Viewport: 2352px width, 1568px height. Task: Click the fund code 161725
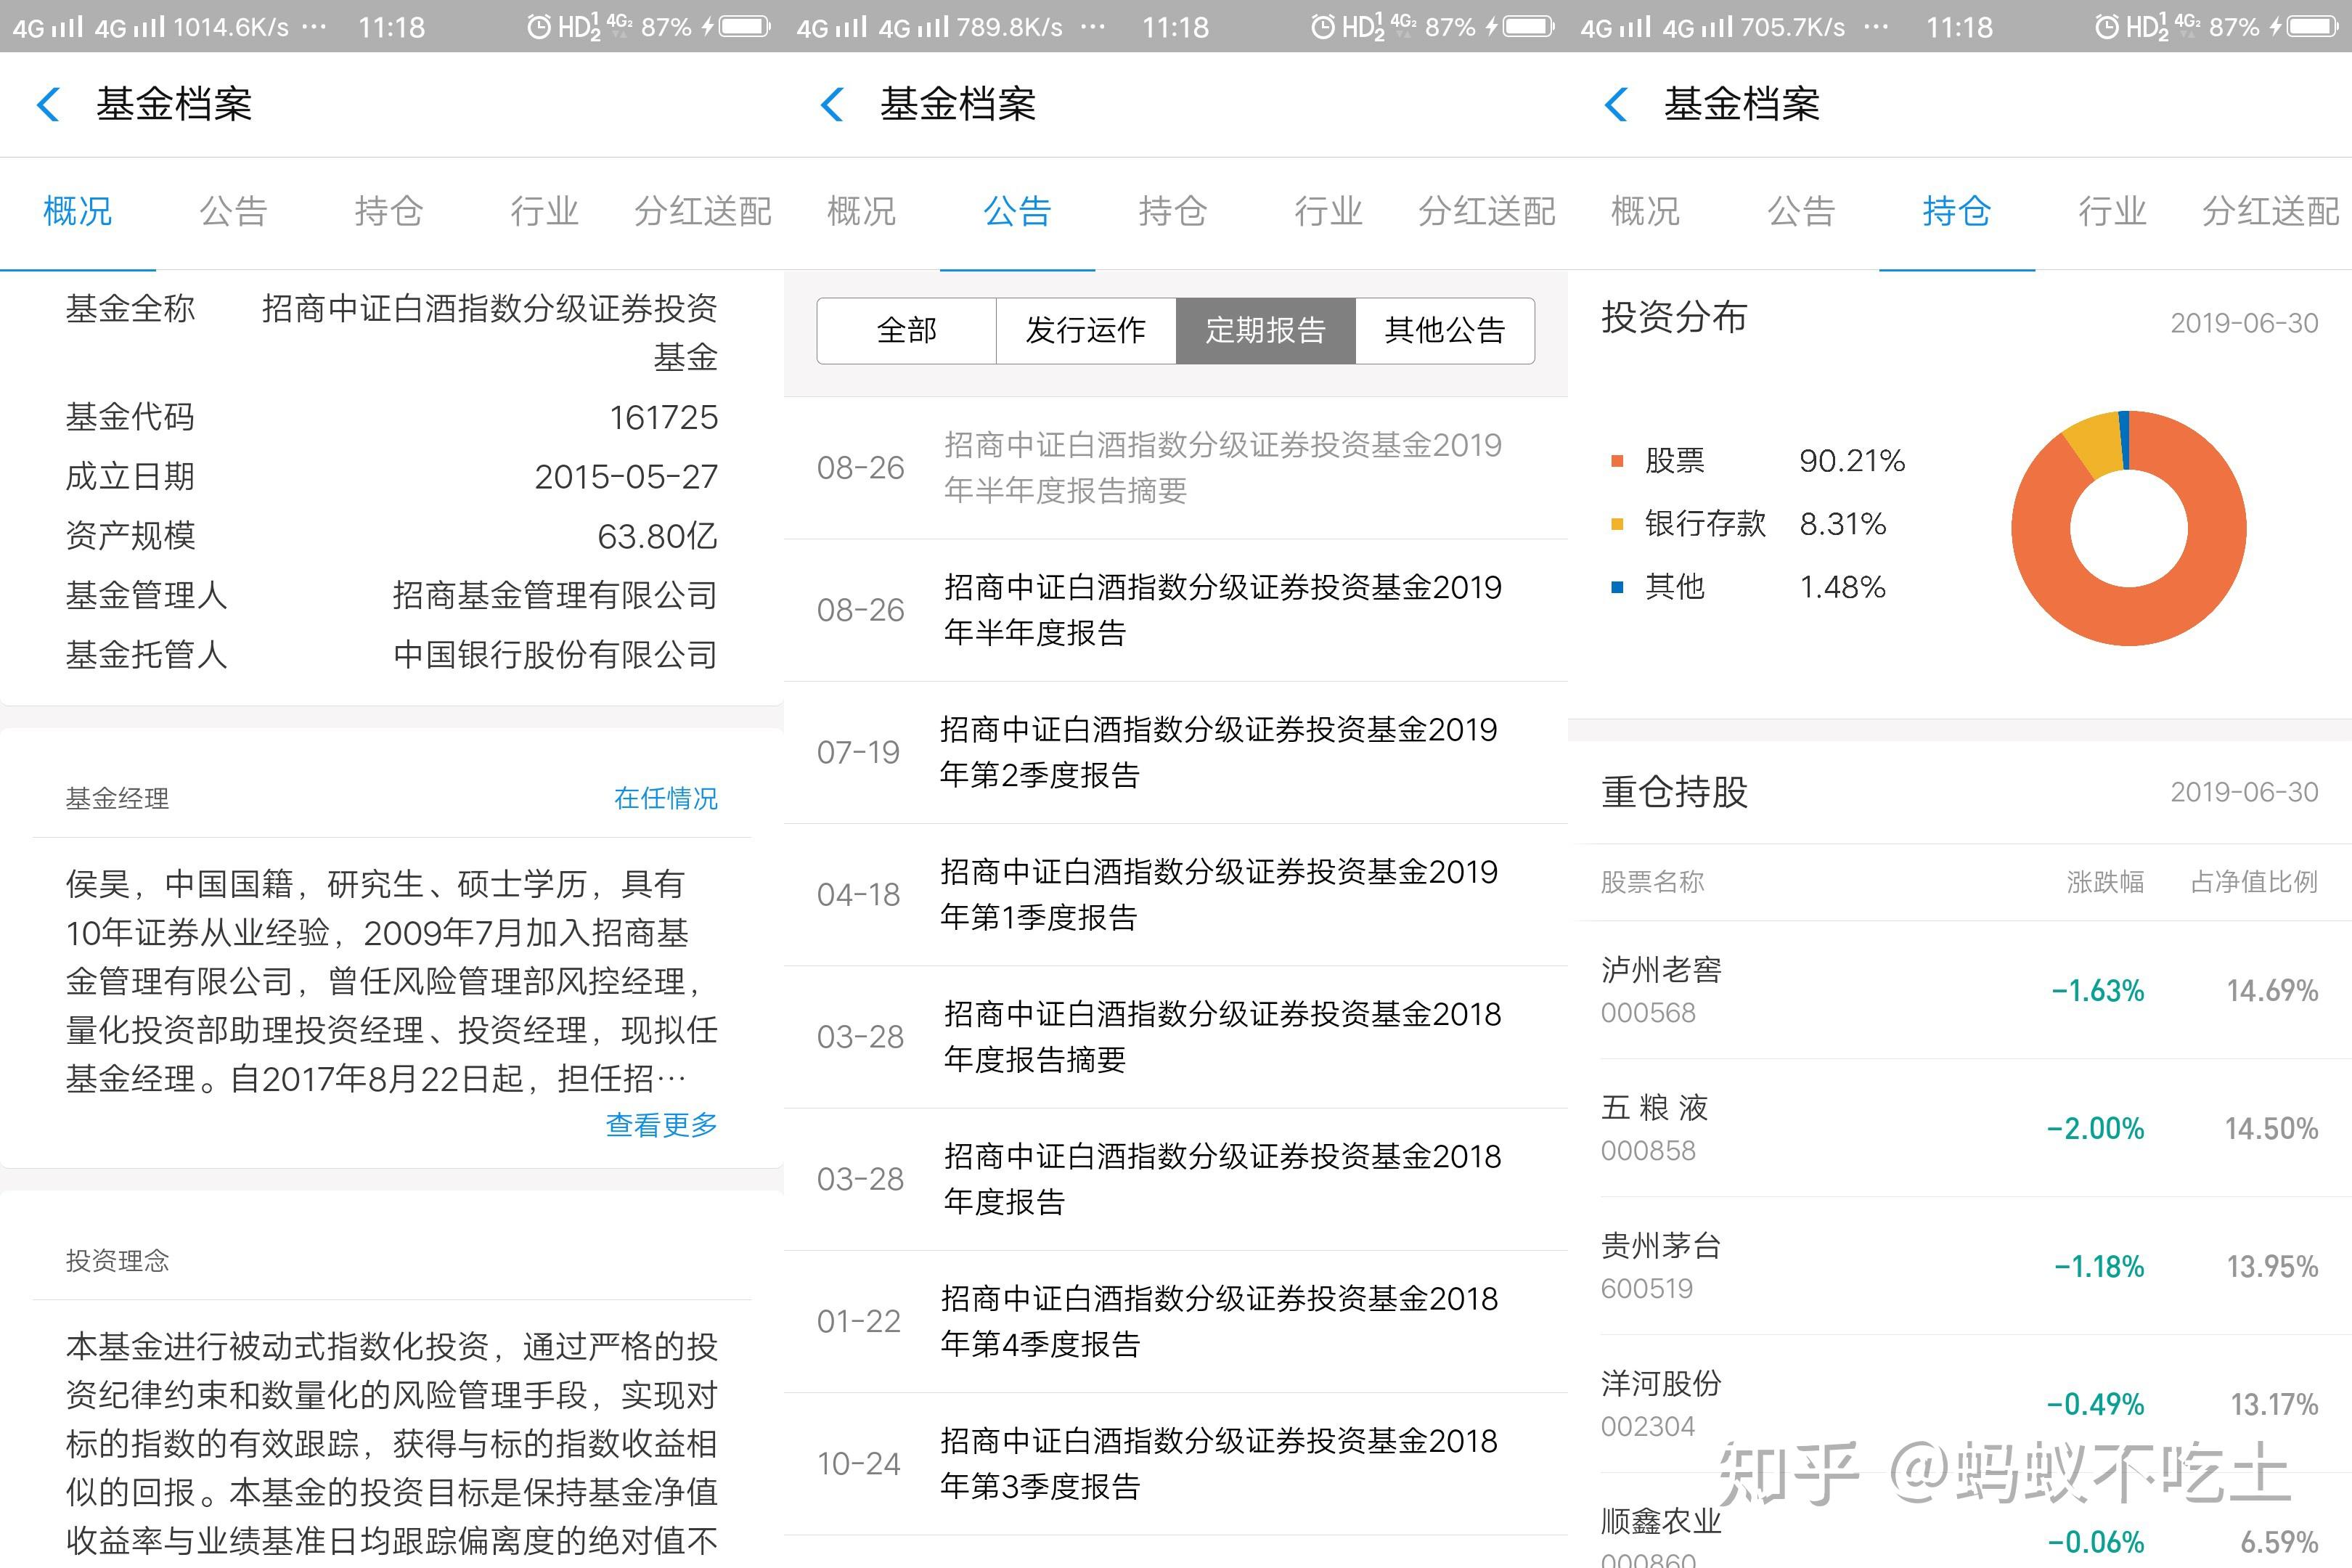coord(664,417)
